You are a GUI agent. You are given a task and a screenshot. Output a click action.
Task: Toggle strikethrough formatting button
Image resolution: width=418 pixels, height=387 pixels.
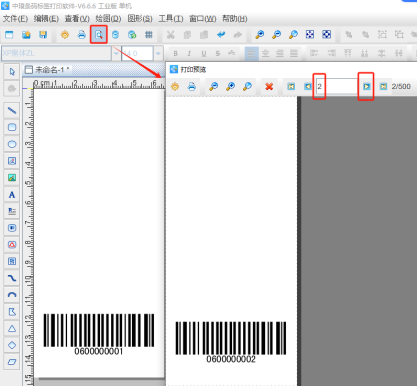coord(218,53)
